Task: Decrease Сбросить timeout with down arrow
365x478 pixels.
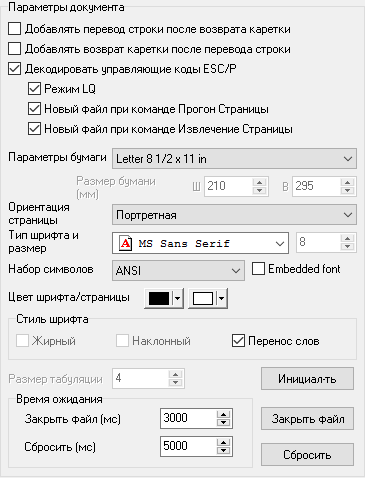Action: (223, 451)
